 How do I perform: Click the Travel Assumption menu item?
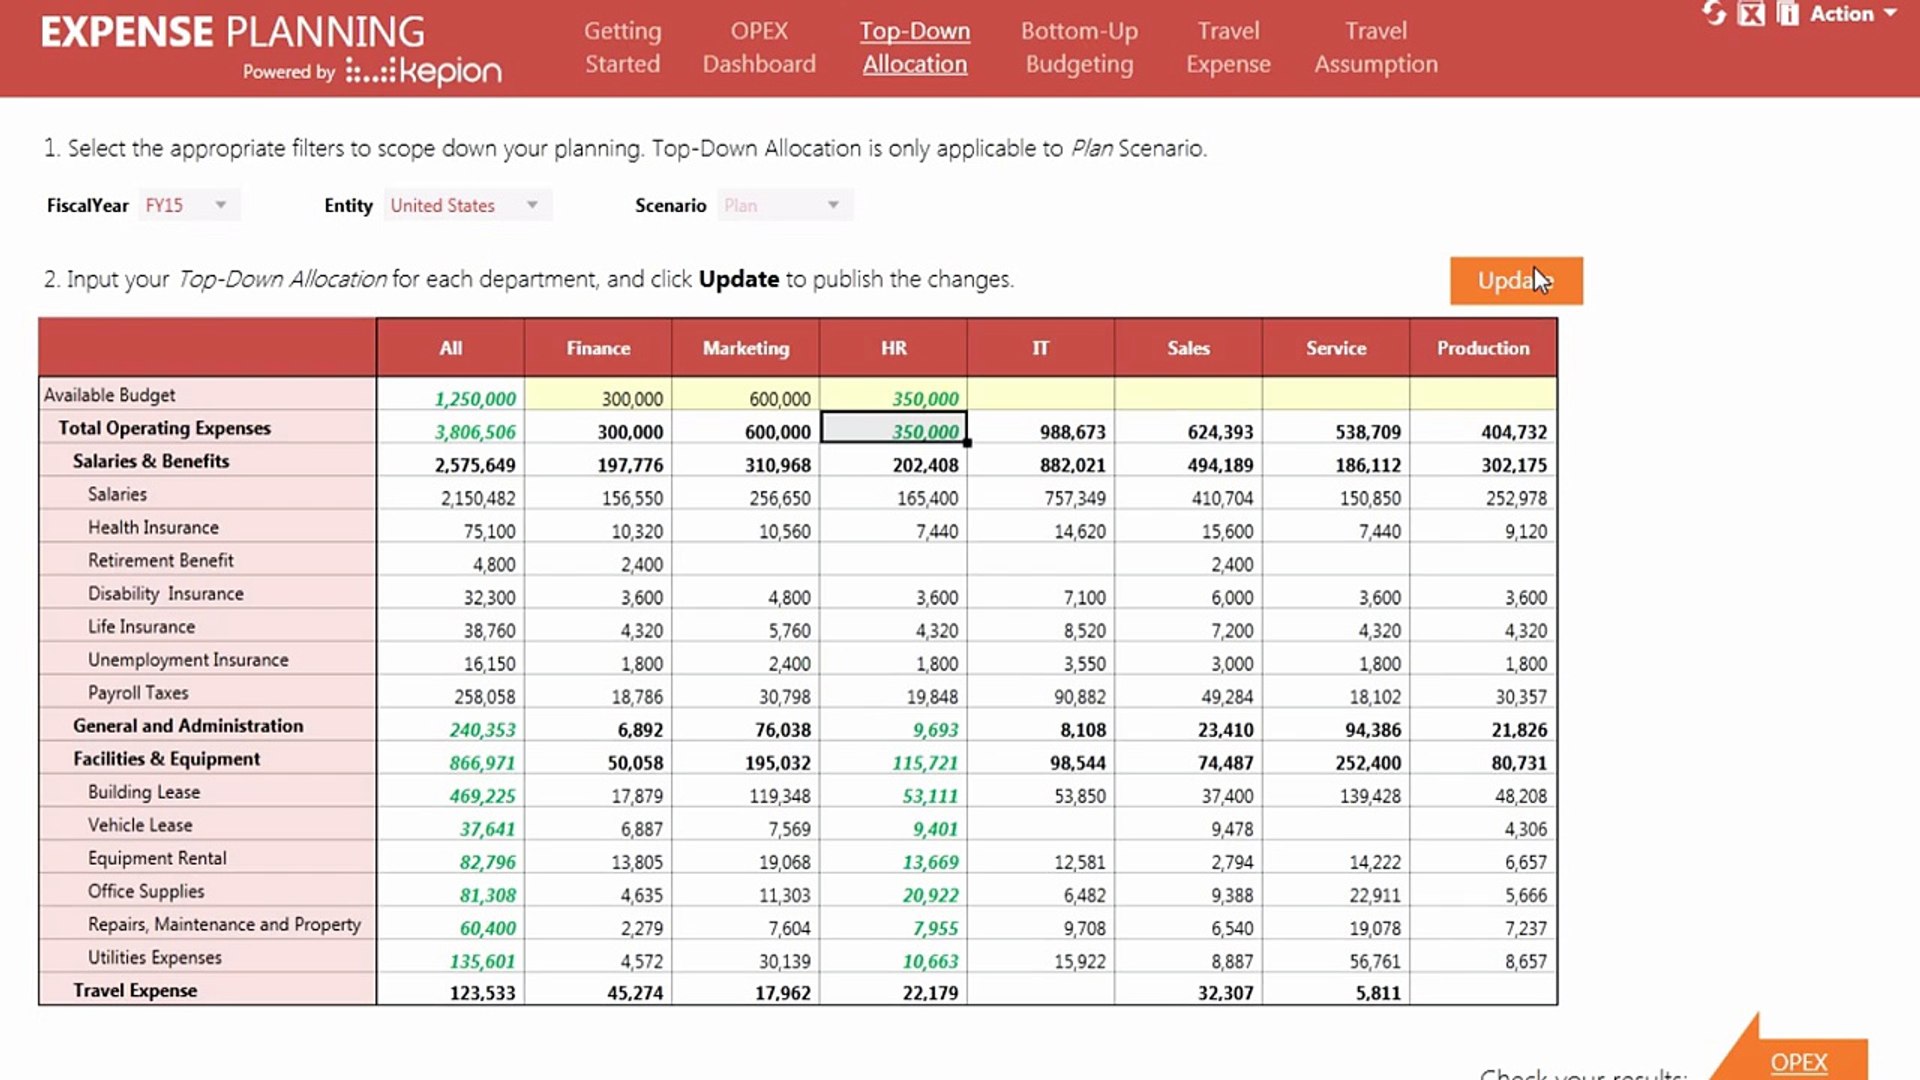point(1376,47)
